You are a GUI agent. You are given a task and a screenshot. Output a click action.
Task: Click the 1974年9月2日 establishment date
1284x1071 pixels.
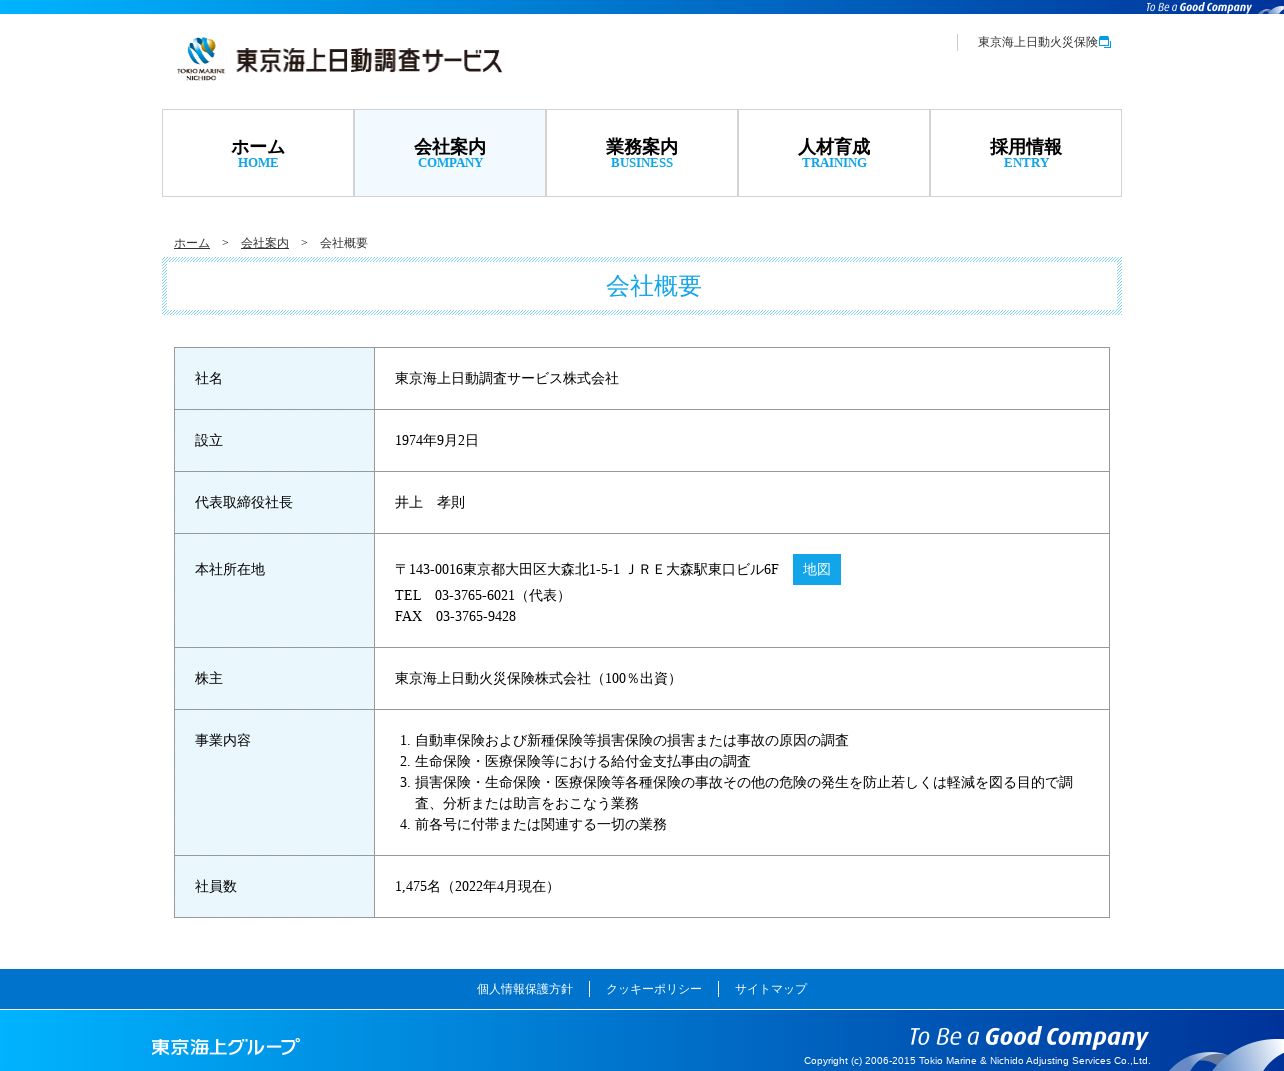(x=437, y=440)
